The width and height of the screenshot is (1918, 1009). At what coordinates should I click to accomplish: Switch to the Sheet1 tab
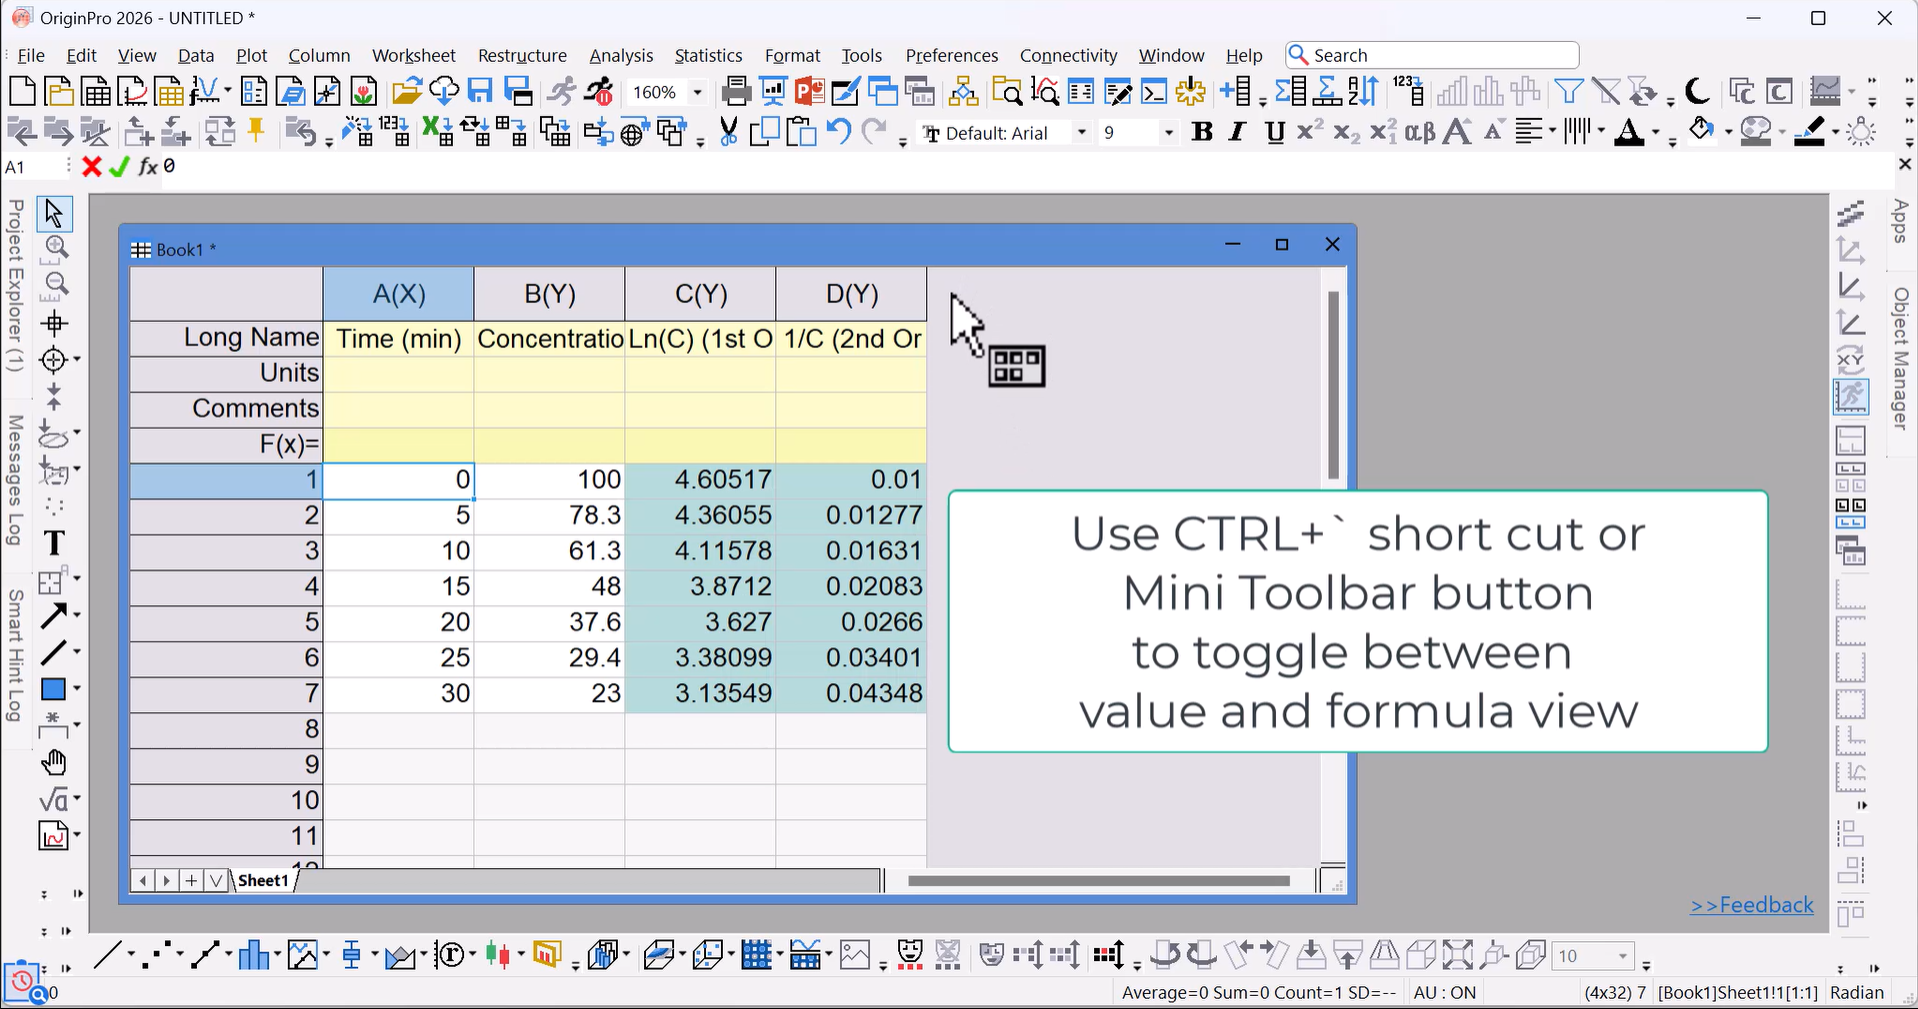pos(263,880)
